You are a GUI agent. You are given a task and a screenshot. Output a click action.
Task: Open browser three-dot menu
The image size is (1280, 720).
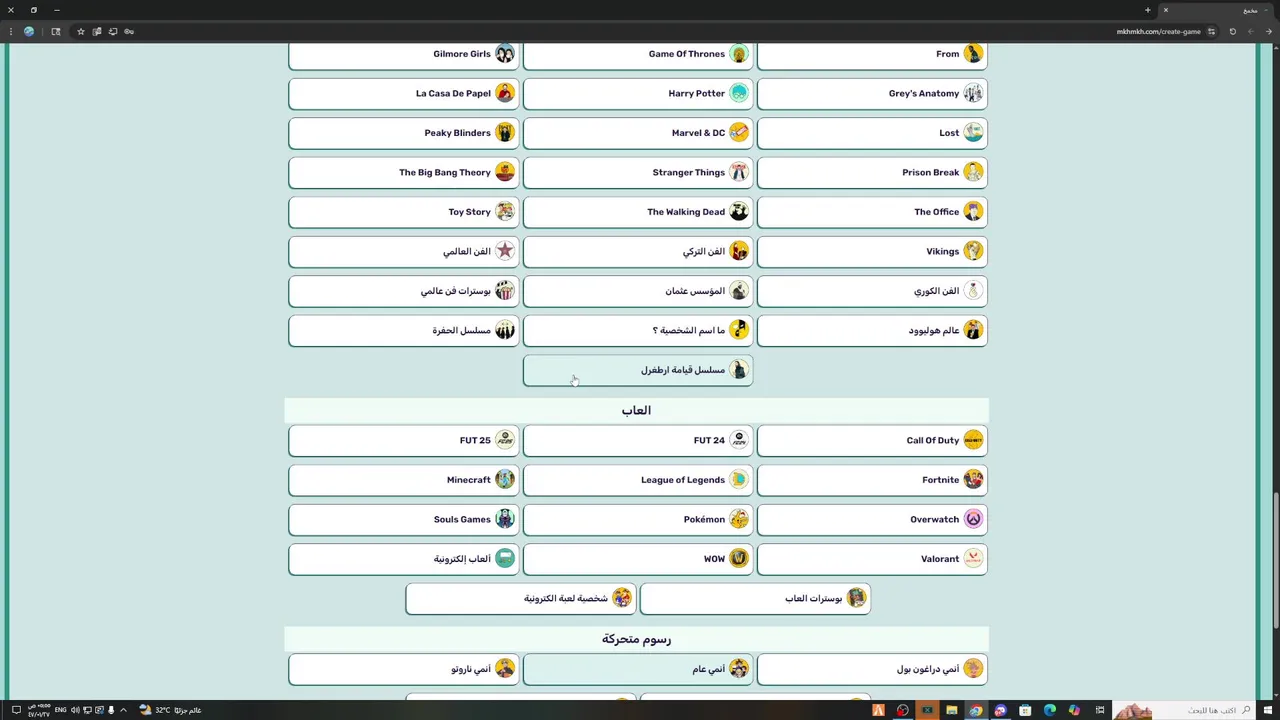point(10,31)
